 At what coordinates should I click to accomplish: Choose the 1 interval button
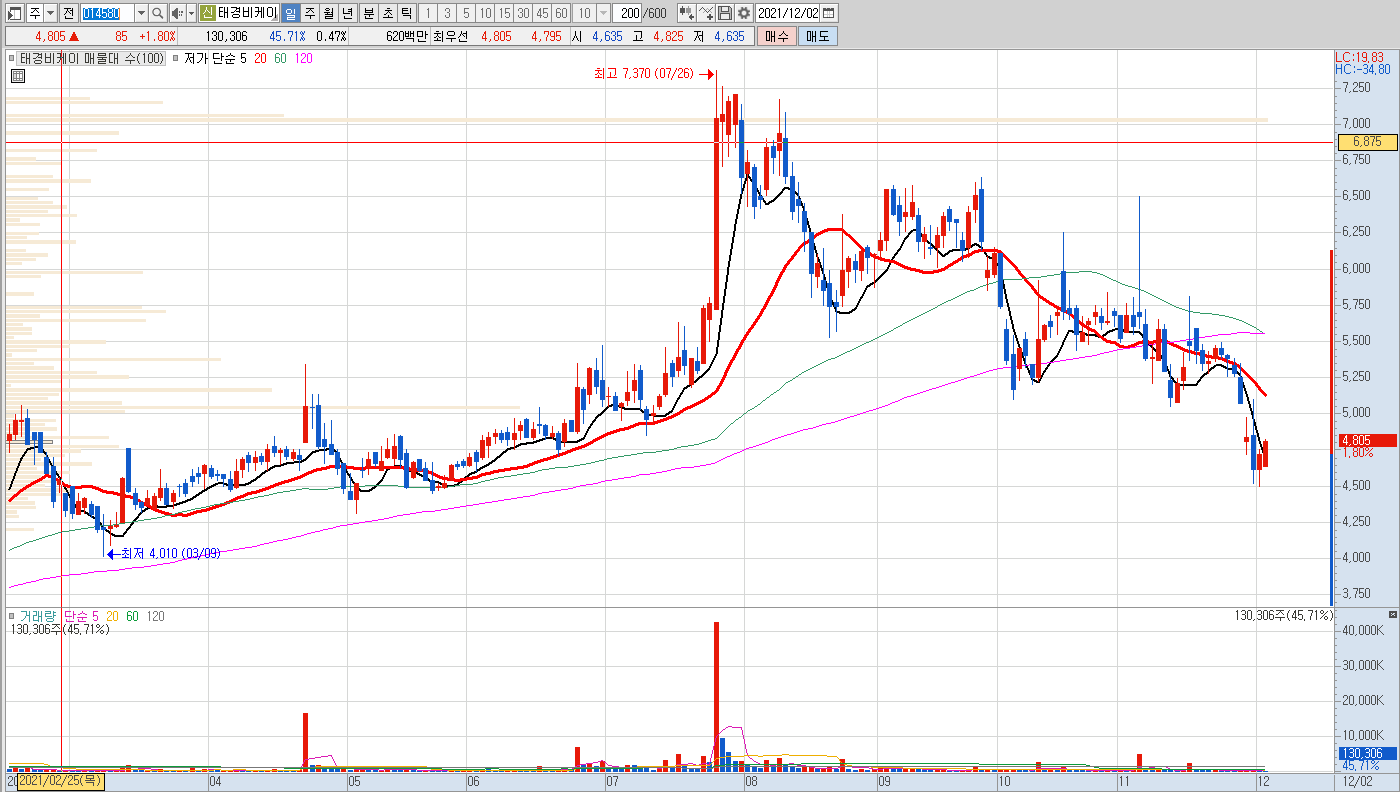click(x=427, y=13)
